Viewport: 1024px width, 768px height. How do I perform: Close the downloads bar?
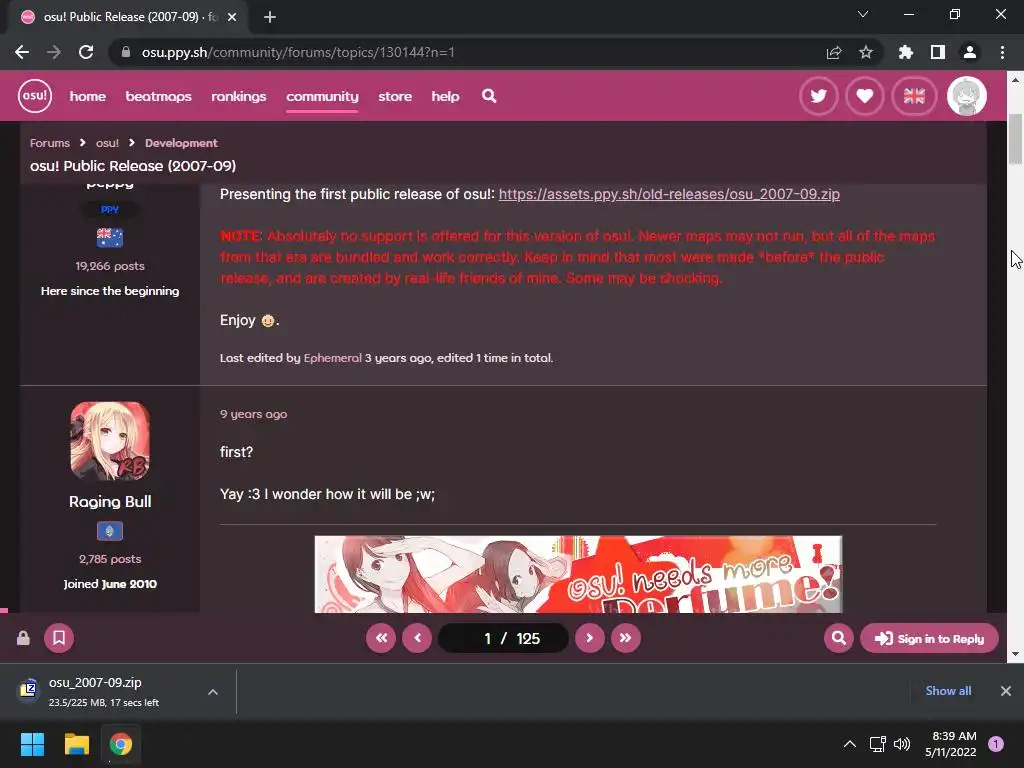pyautogui.click(x=1006, y=691)
